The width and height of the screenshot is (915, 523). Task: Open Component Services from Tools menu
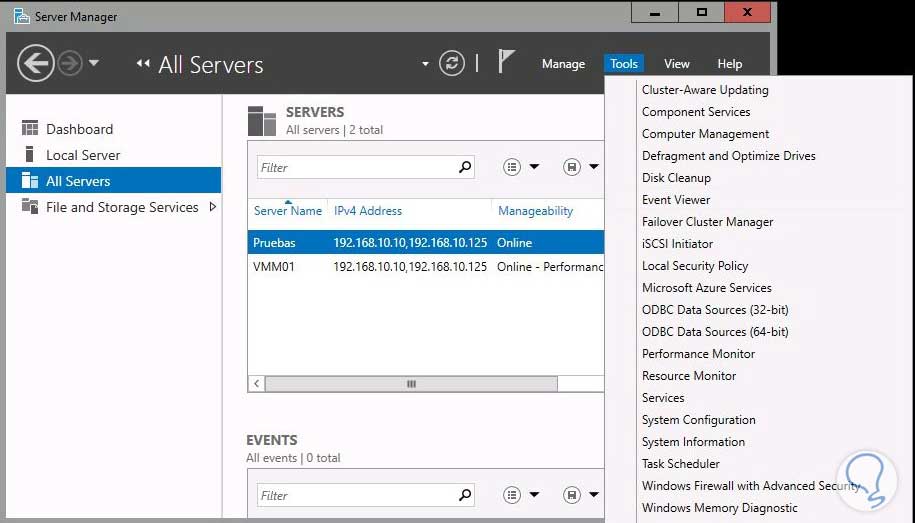[x=696, y=111]
